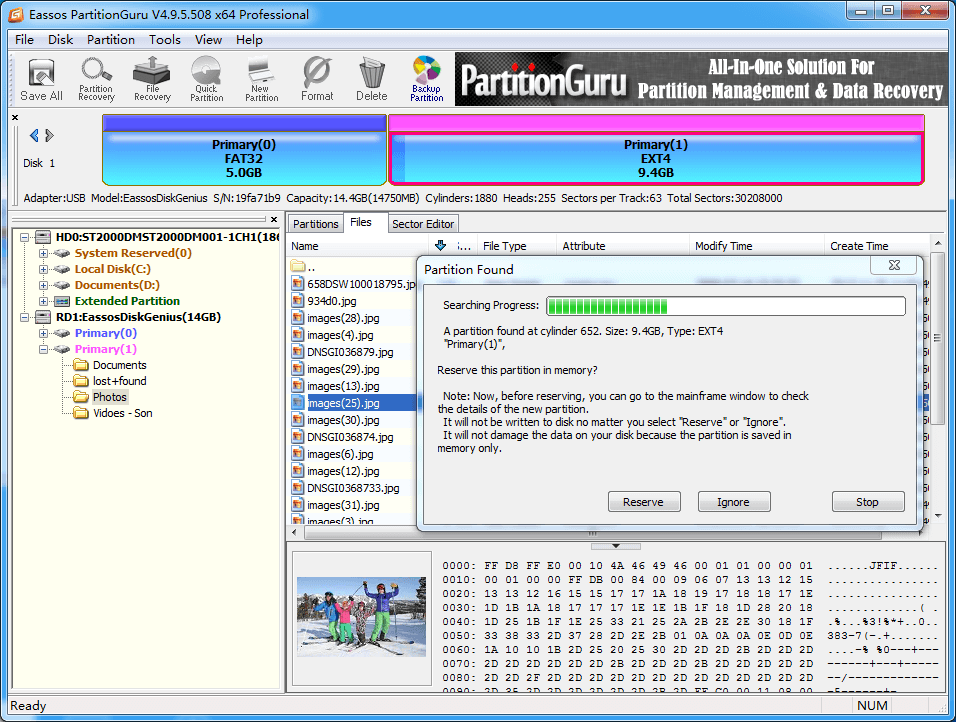Select the Quick Partition tool

(207, 79)
